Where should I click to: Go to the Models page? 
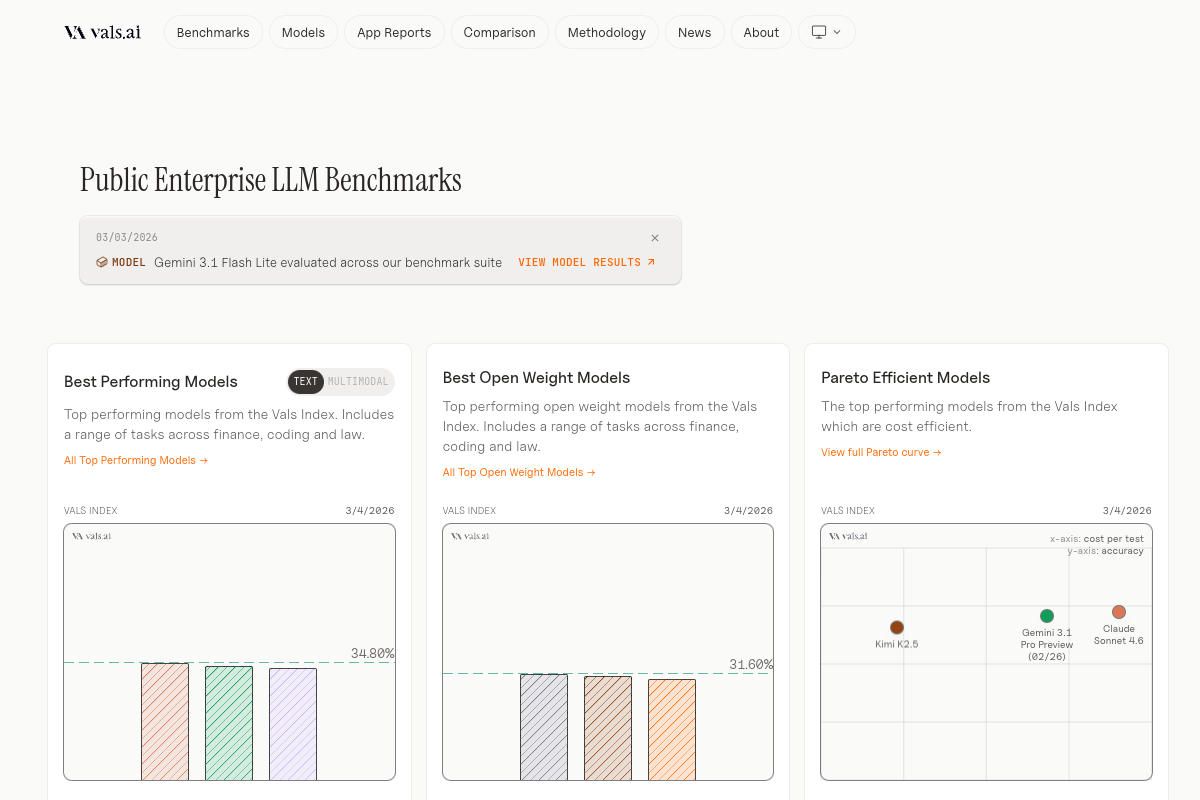pyautogui.click(x=303, y=32)
